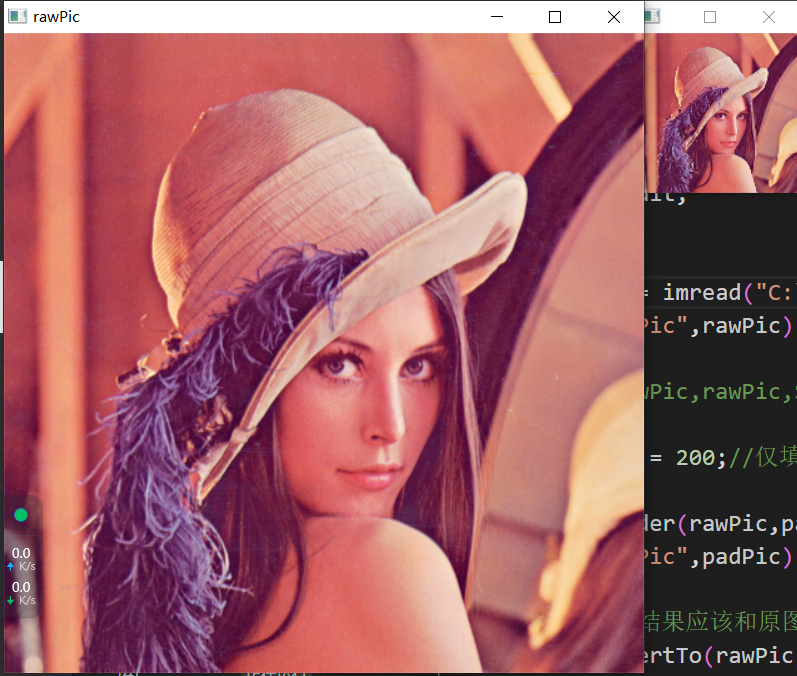
Task: Click padPic variable in the code editor
Action: point(741,557)
